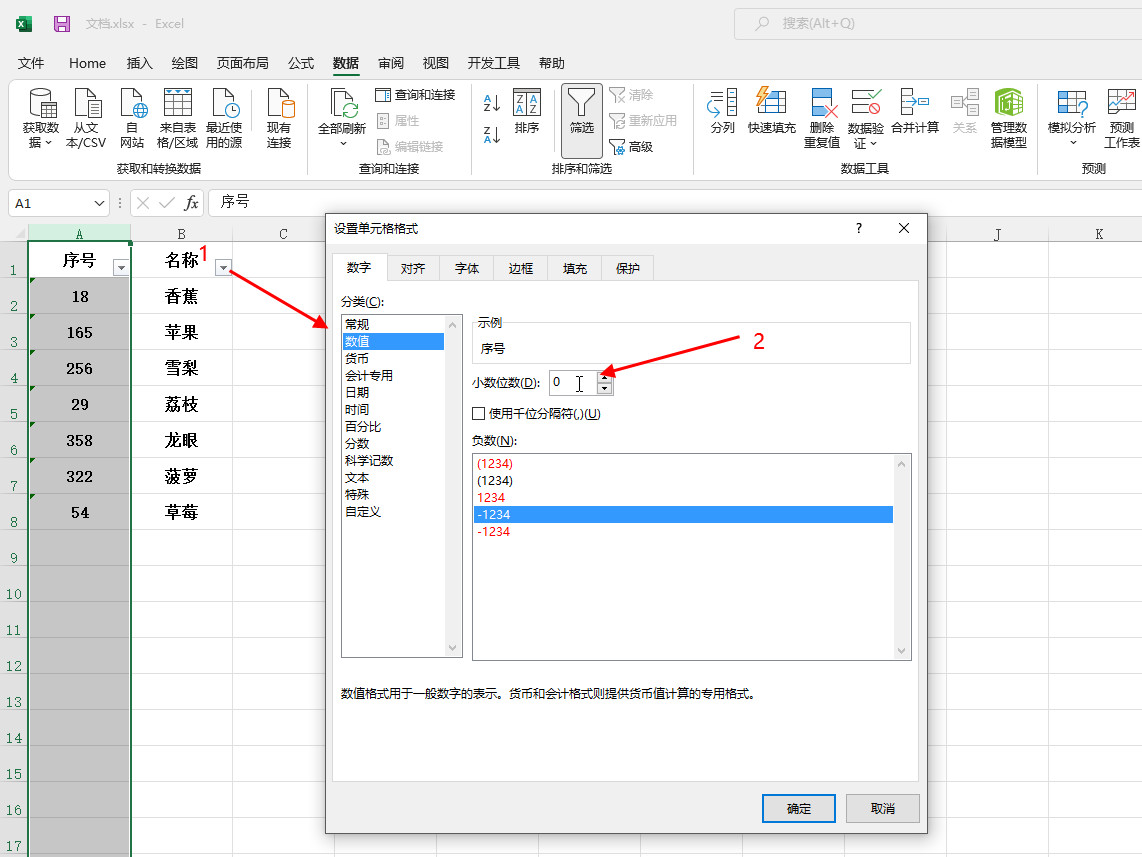Open filter dropdown on 名称 header
The width and height of the screenshot is (1142, 857).
[224, 268]
